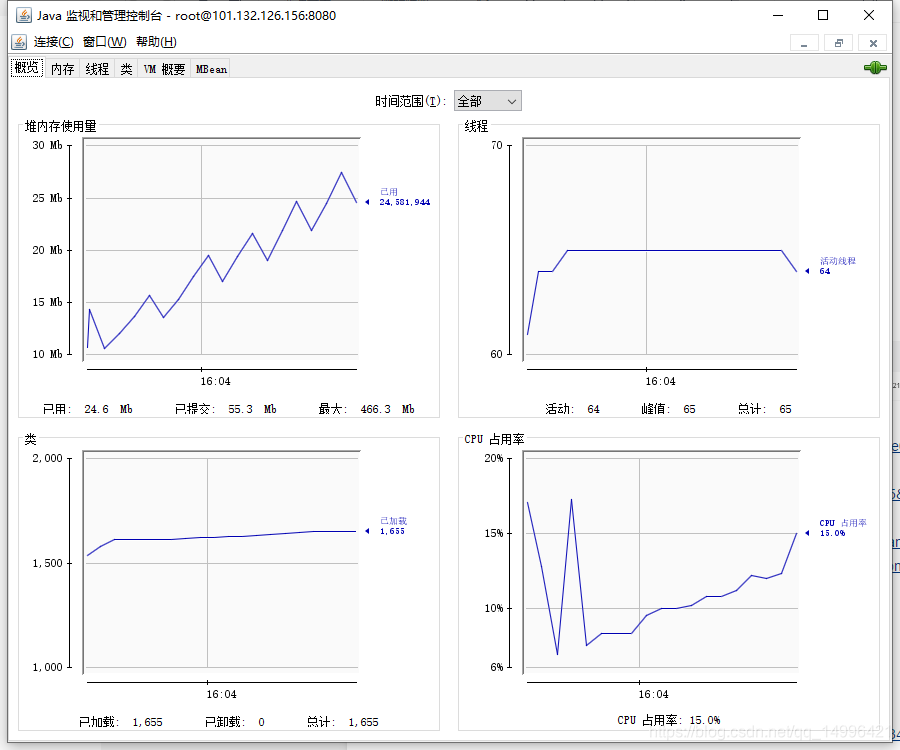Open the 帮助(H) menu
The width and height of the screenshot is (900, 750).
click(156, 42)
